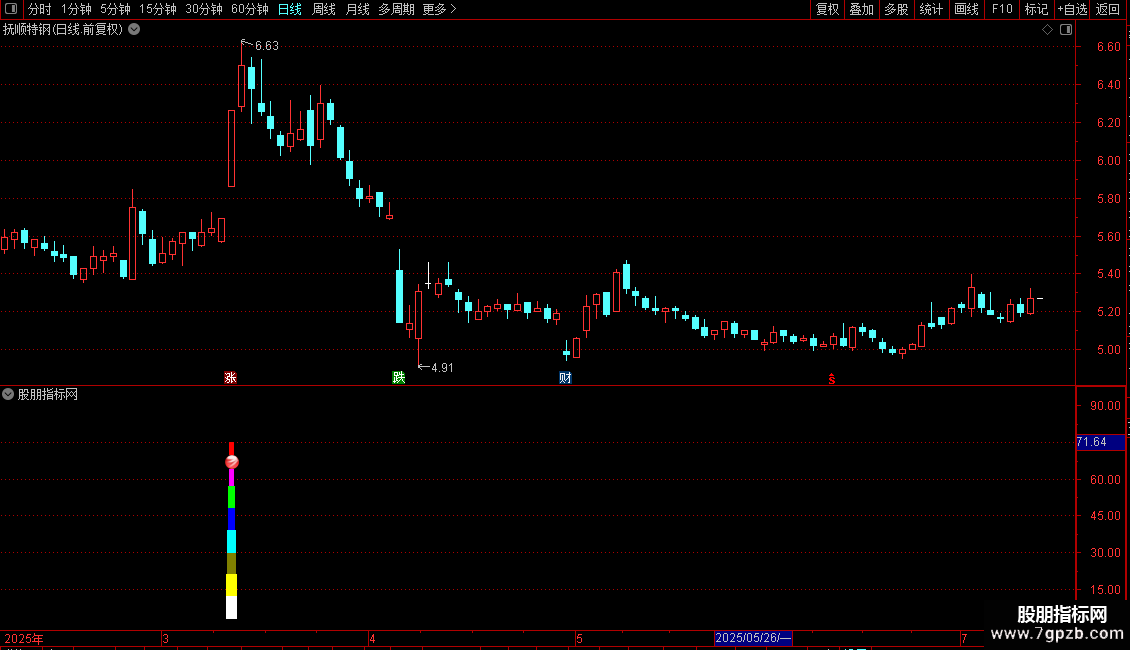Click the 统计 statistics button

(930, 9)
